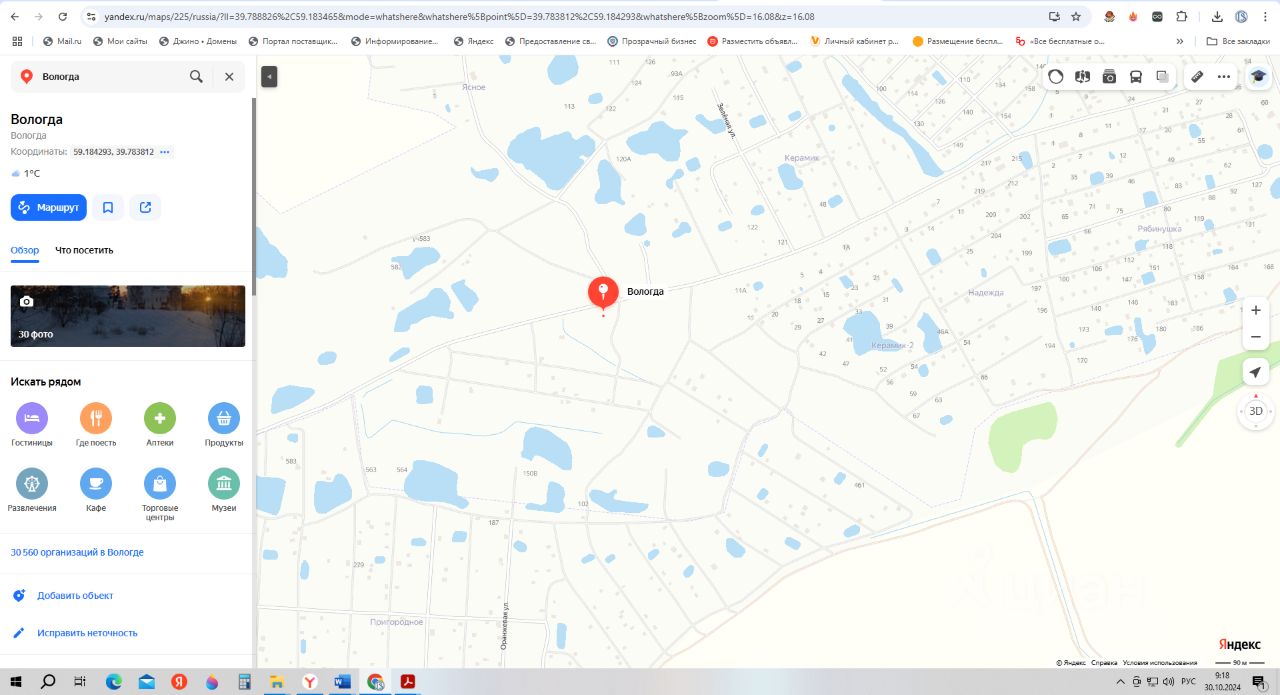
Task: Reload the page in browser
Action: coord(63,17)
